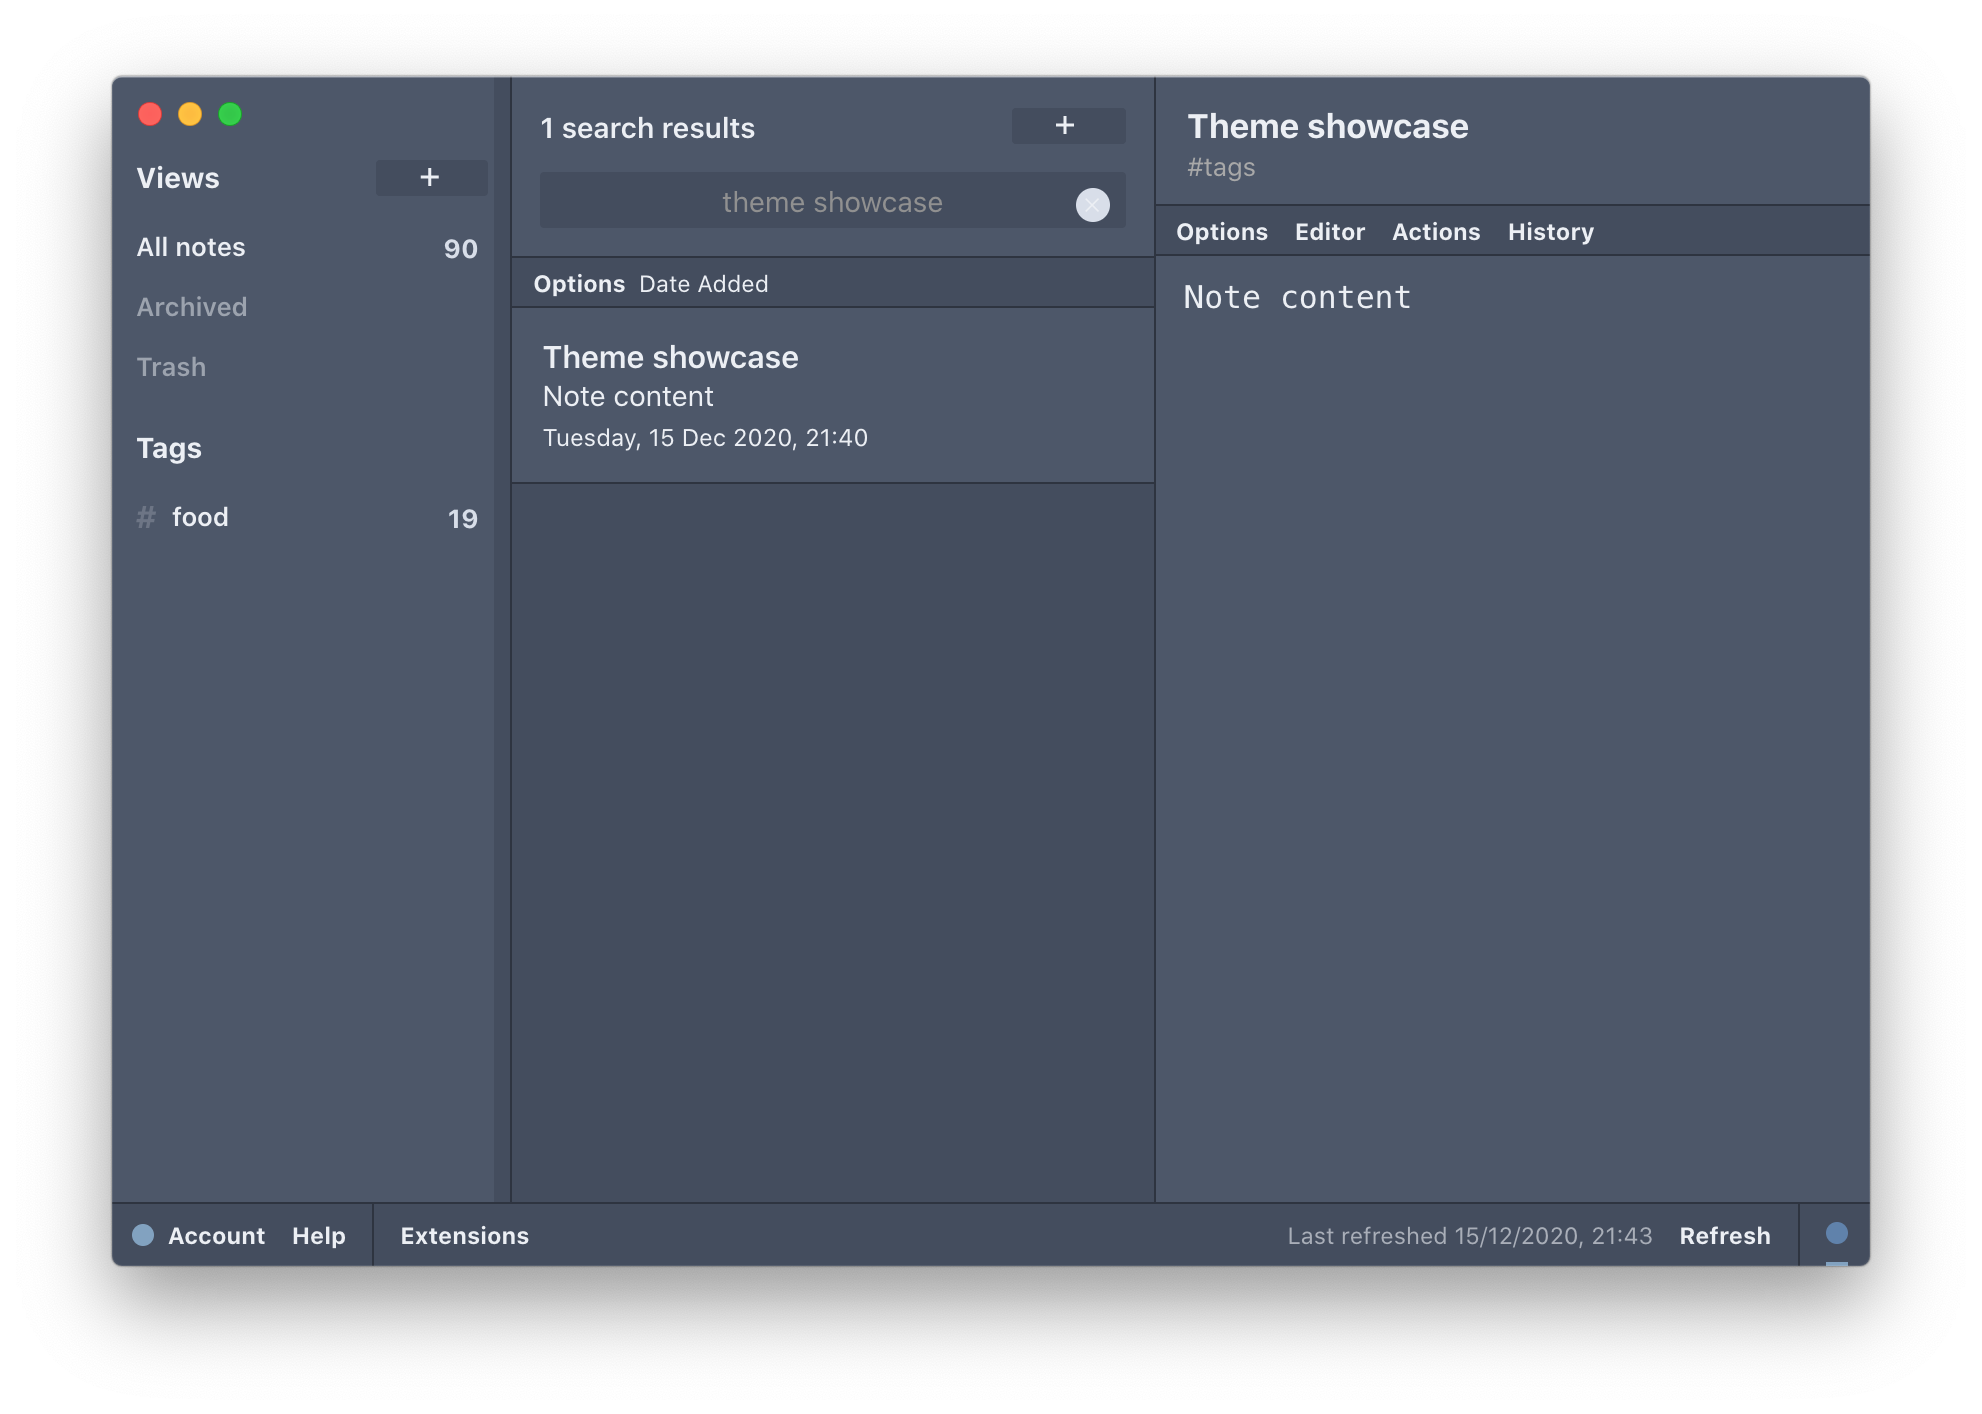Open the note editor Options menu

(x=1221, y=232)
